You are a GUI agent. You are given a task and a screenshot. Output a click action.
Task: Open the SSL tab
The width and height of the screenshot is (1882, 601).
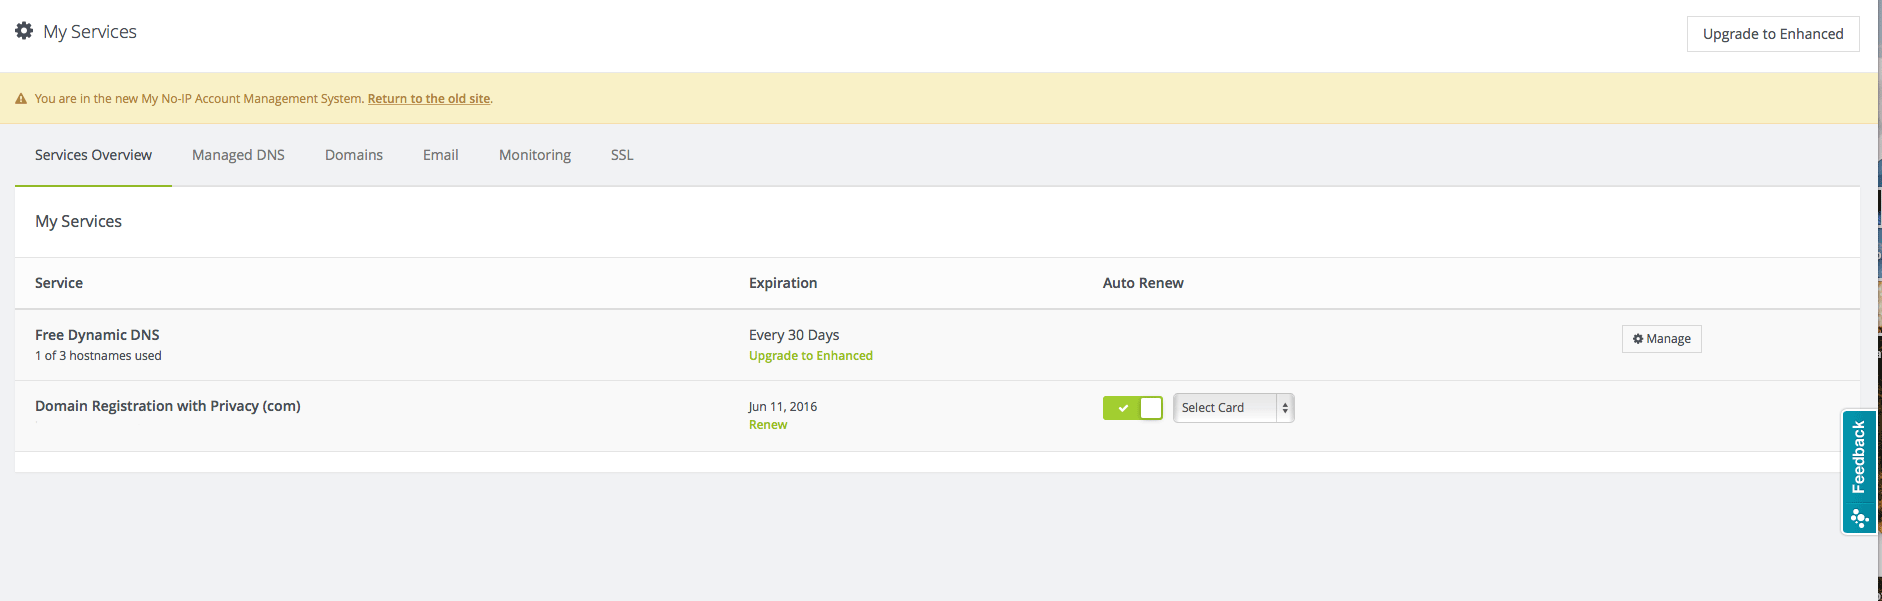pos(622,155)
